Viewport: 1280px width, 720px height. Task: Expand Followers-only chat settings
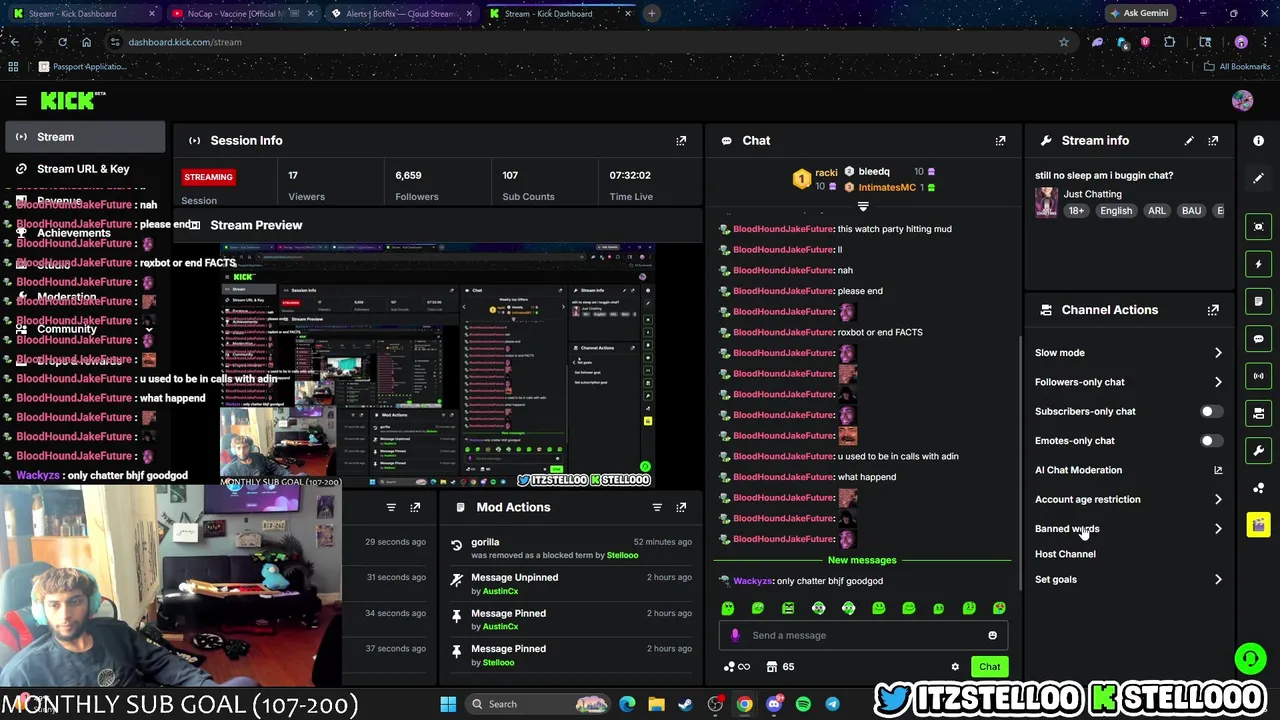point(1218,382)
